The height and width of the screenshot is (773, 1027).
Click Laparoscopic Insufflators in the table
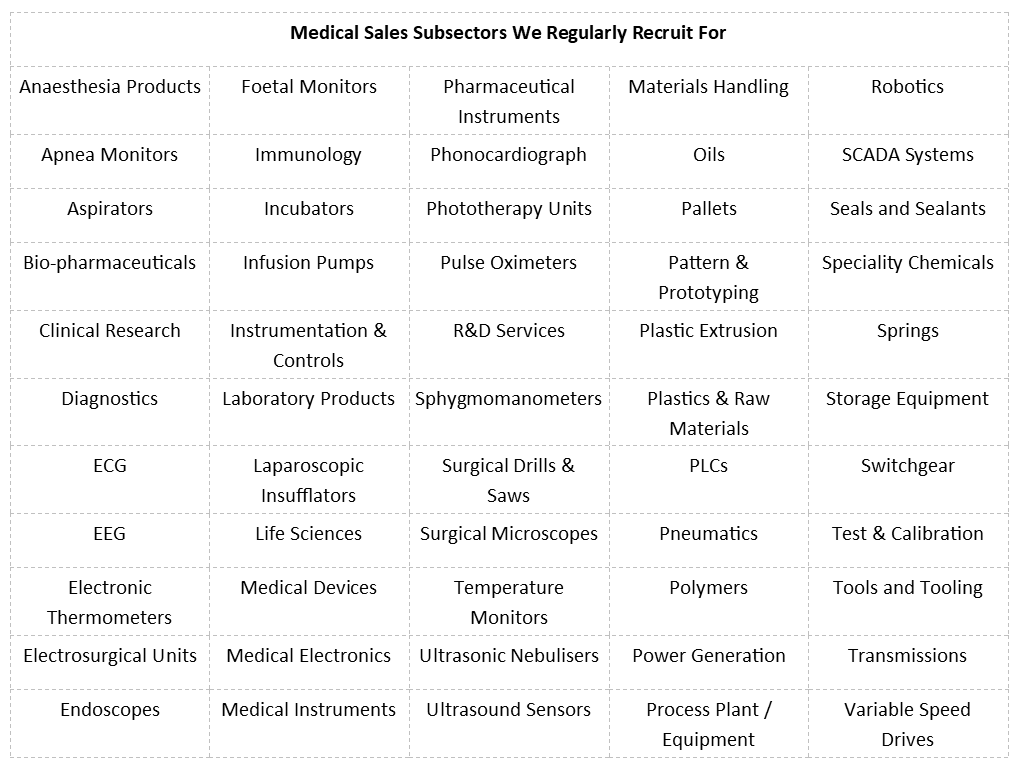tap(308, 480)
